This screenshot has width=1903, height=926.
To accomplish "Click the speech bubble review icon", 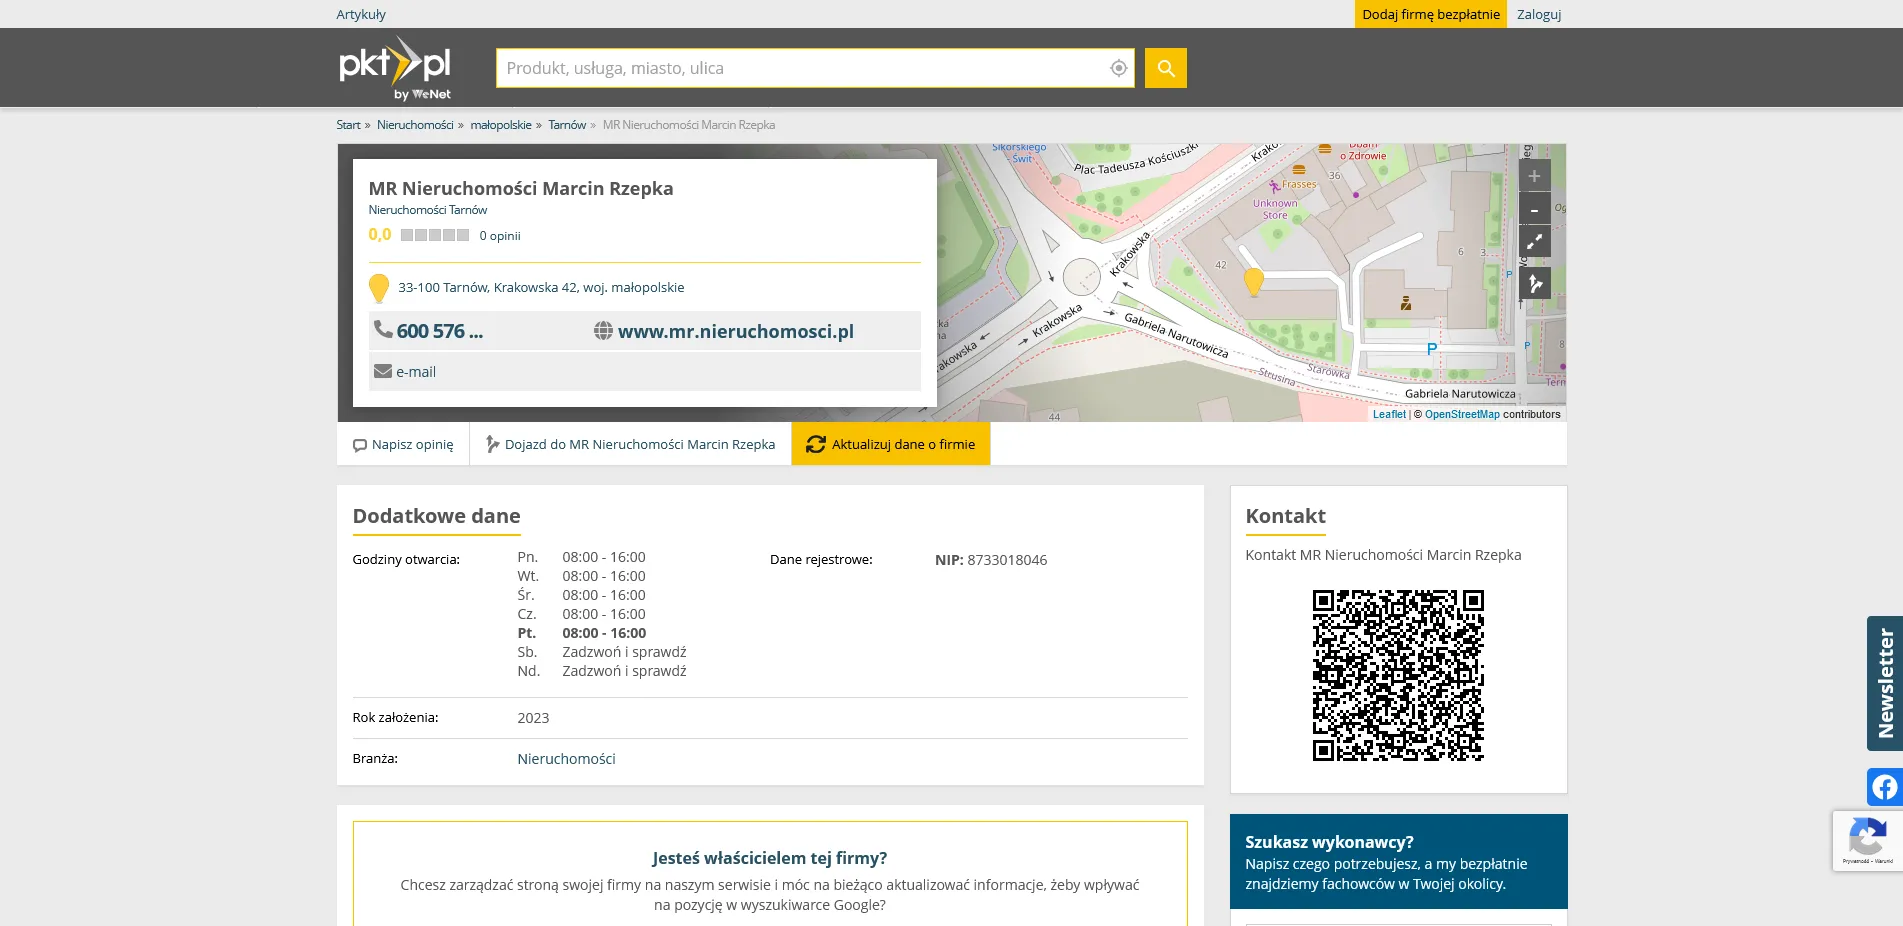I will (x=360, y=445).
